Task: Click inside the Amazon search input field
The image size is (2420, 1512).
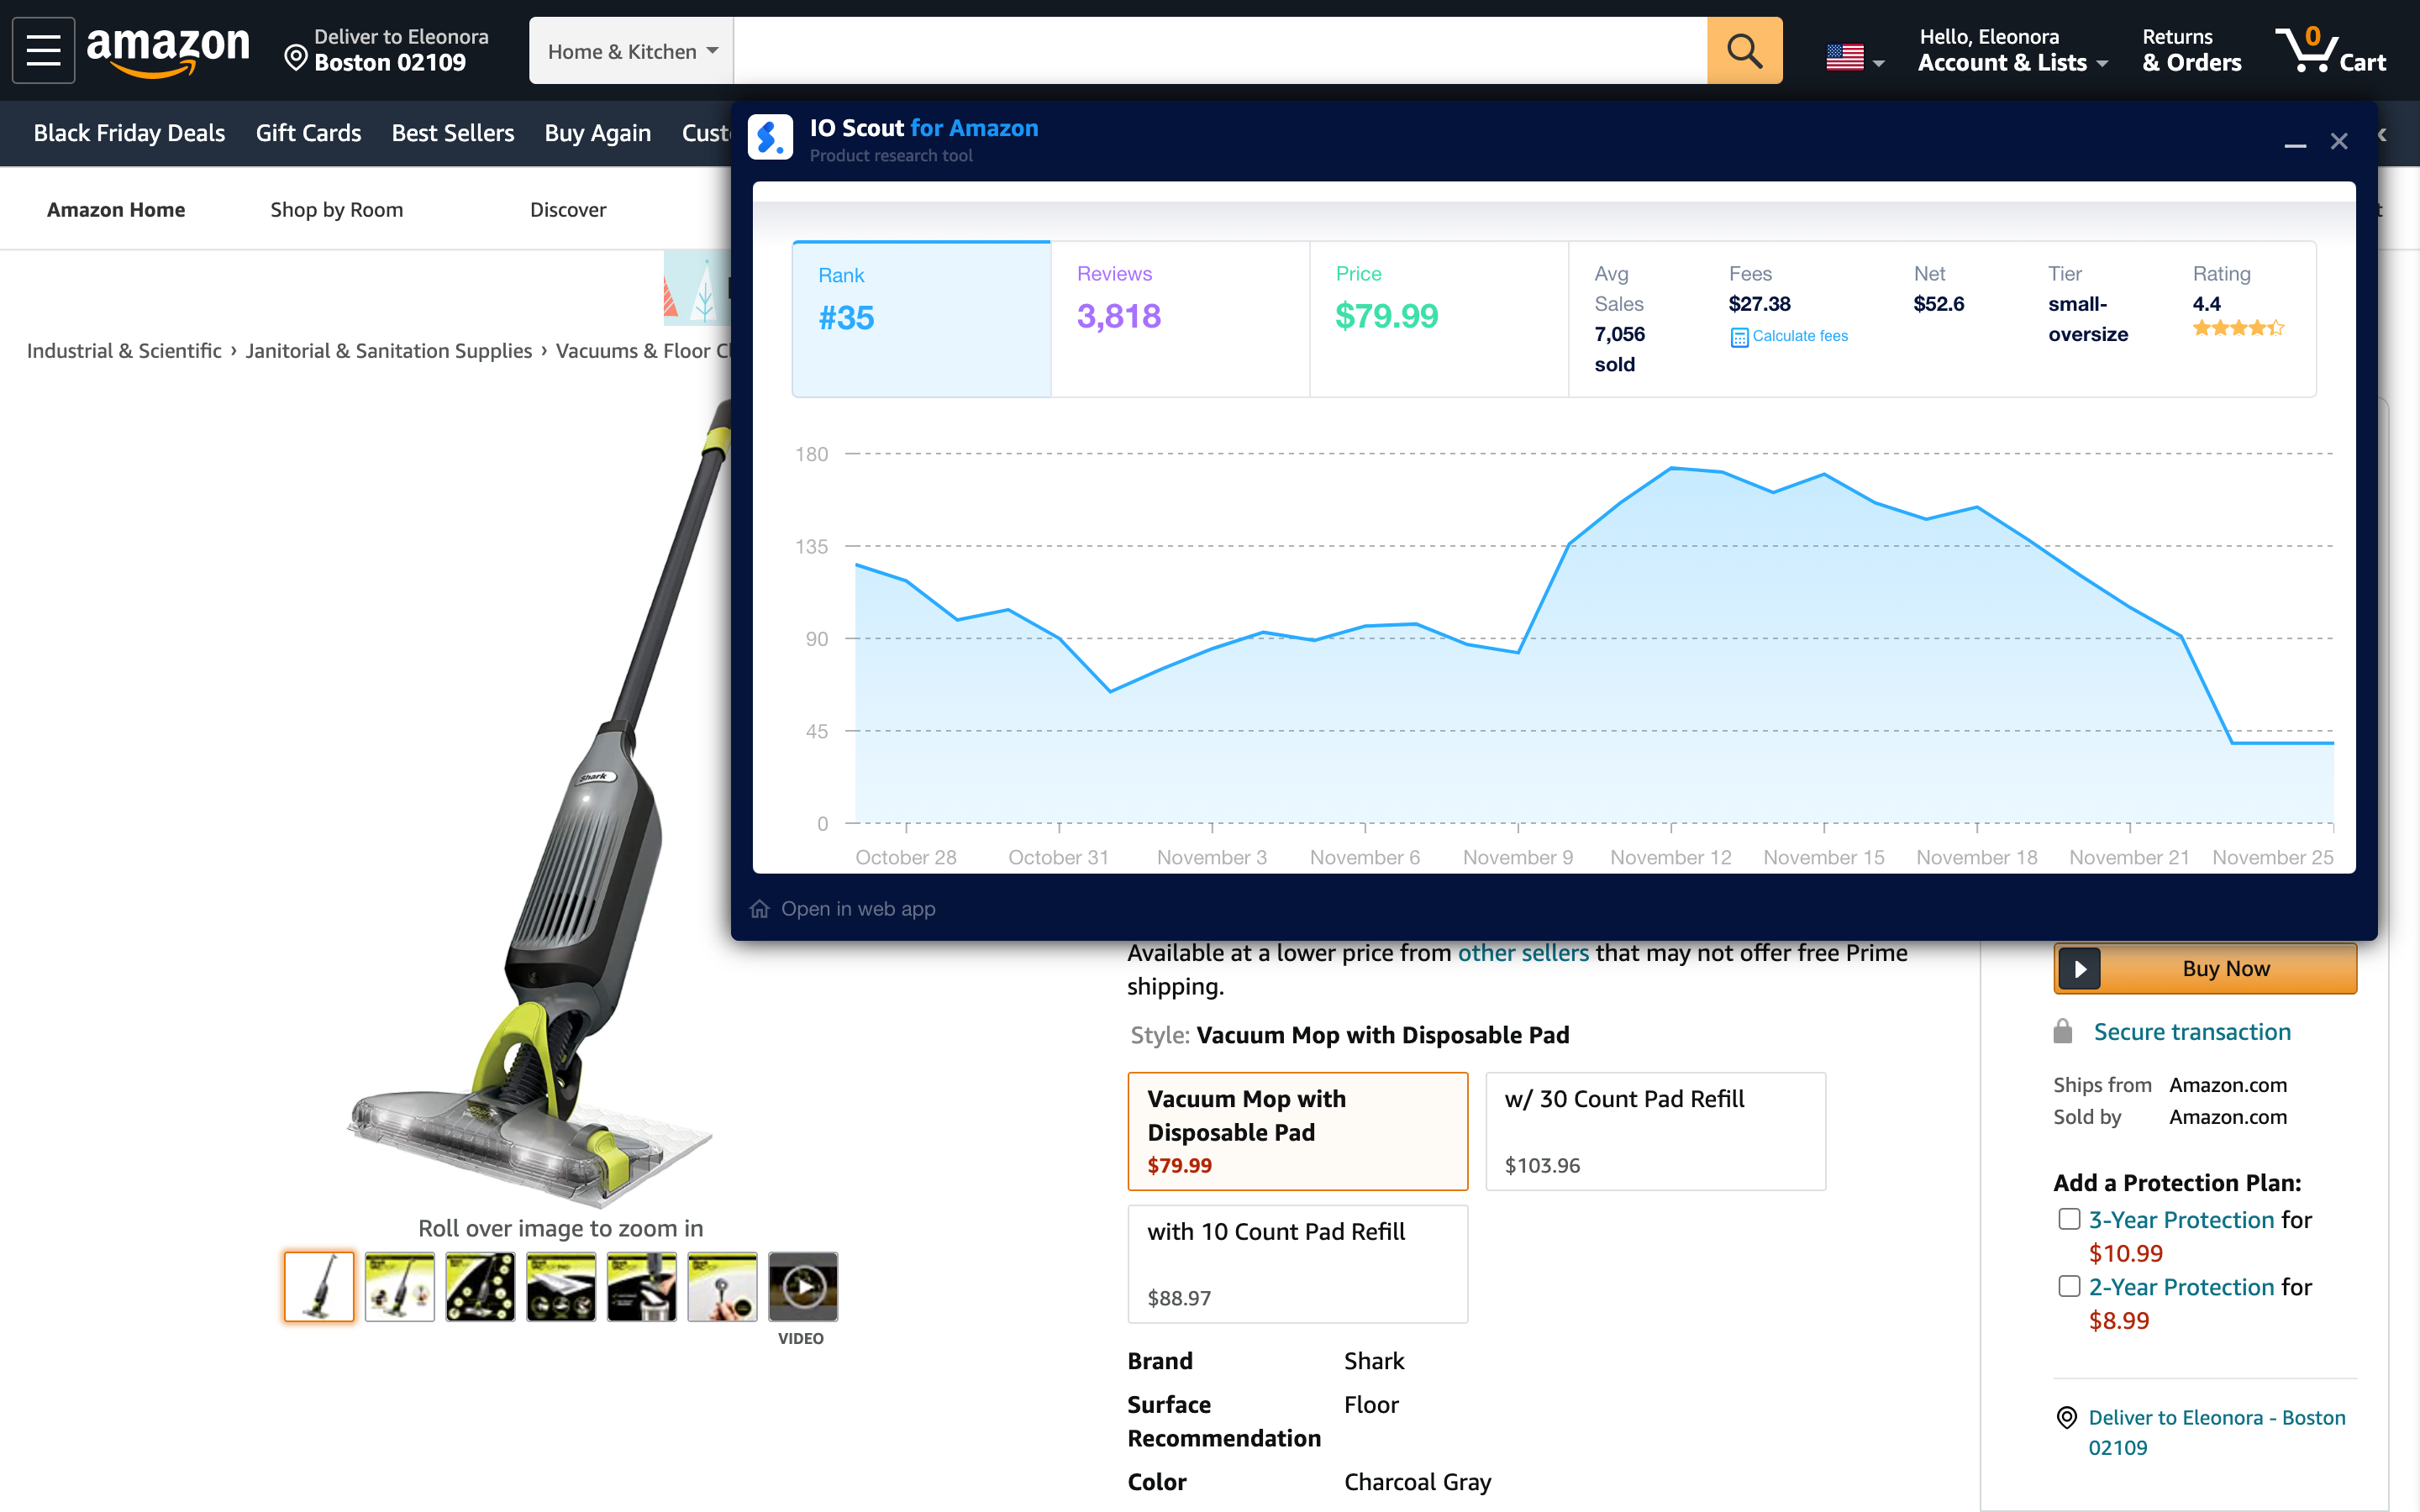Action: click(1218, 51)
